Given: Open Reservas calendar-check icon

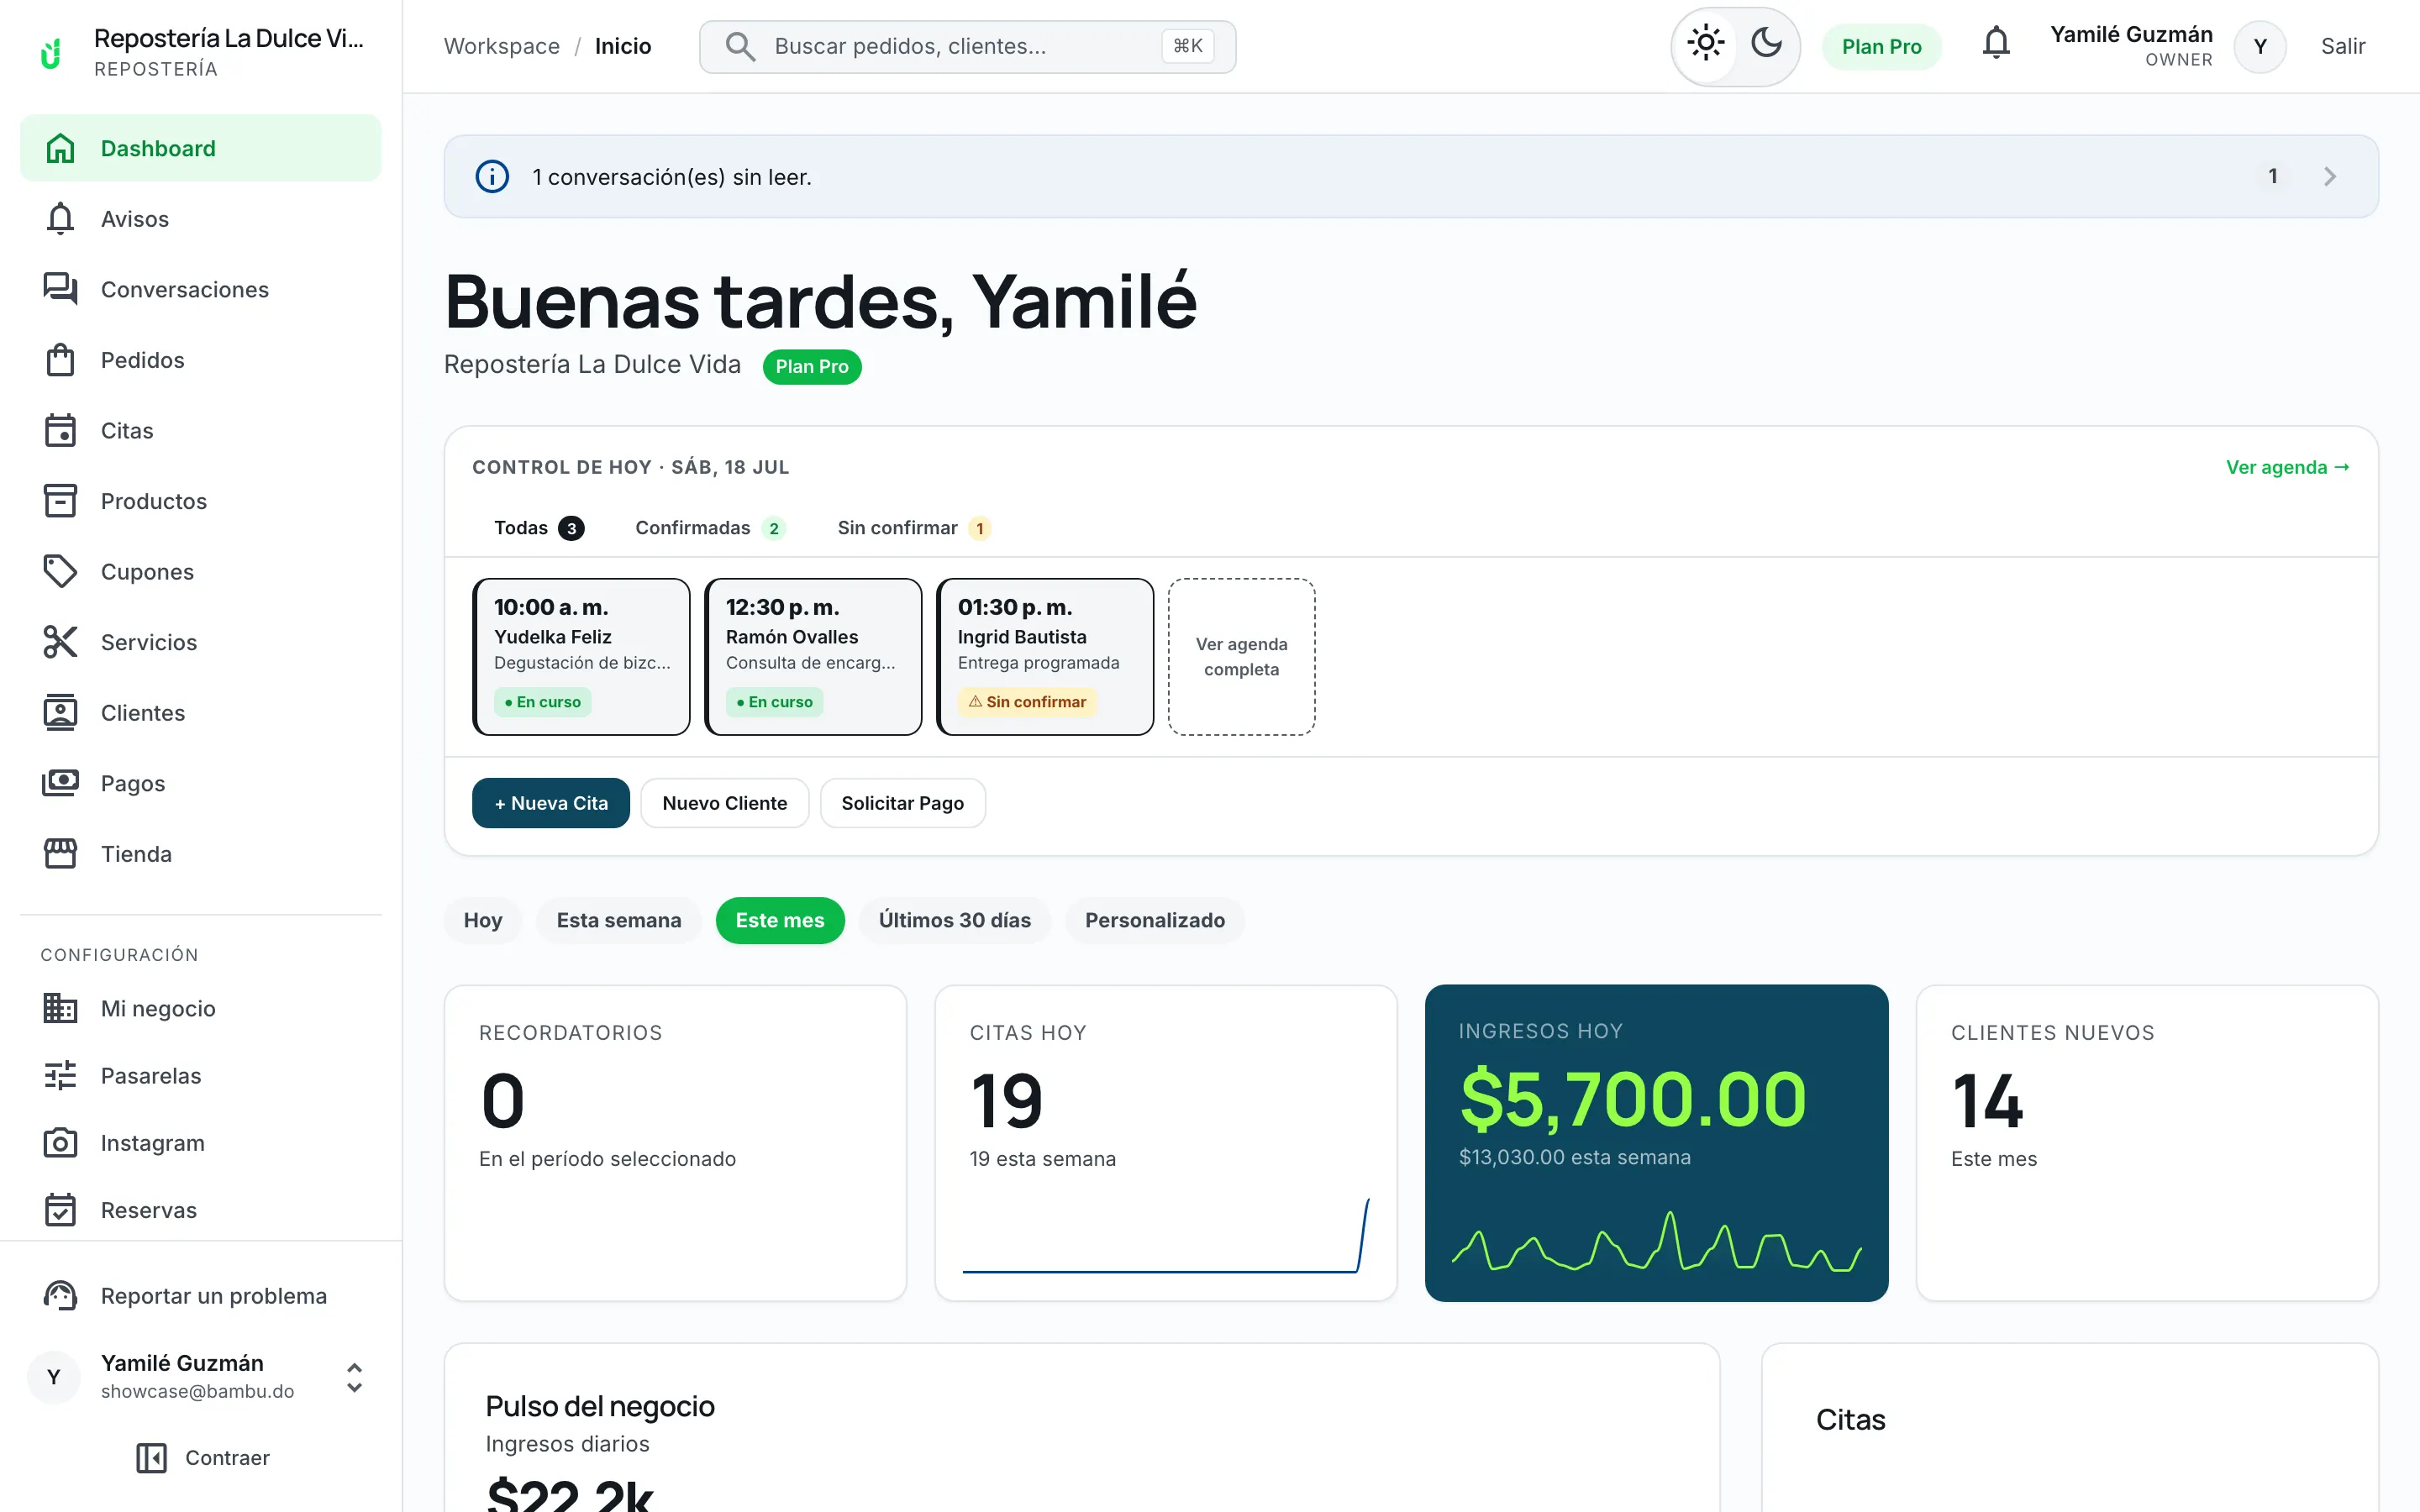Looking at the screenshot, I should (x=60, y=1210).
